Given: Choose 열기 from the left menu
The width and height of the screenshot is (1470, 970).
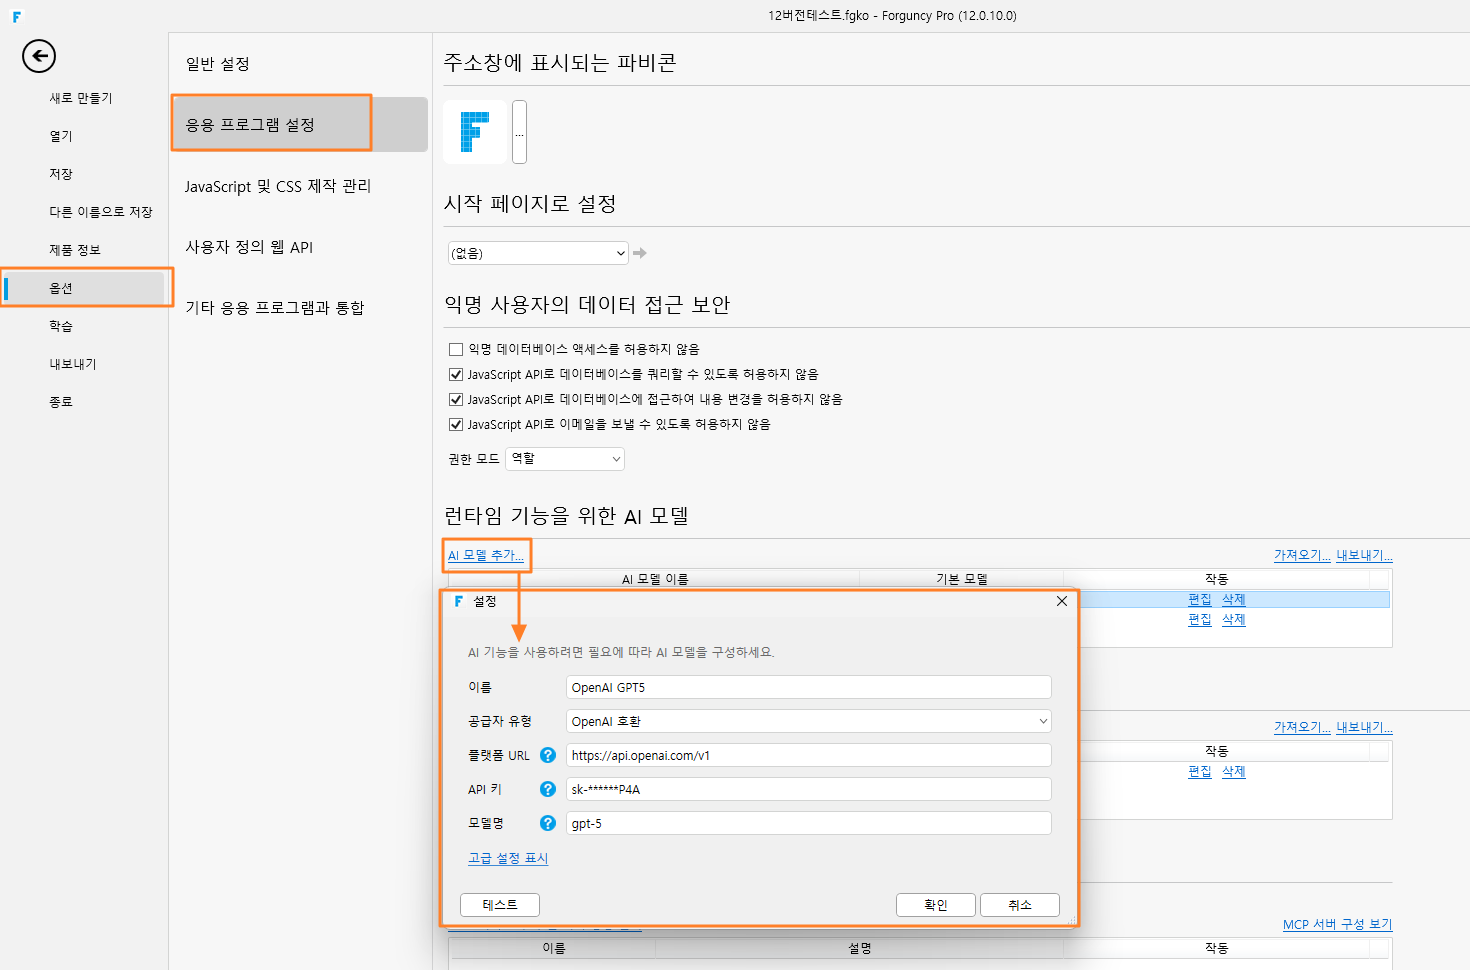Looking at the screenshot, I should pyautogui.click(x=61, y=136).
